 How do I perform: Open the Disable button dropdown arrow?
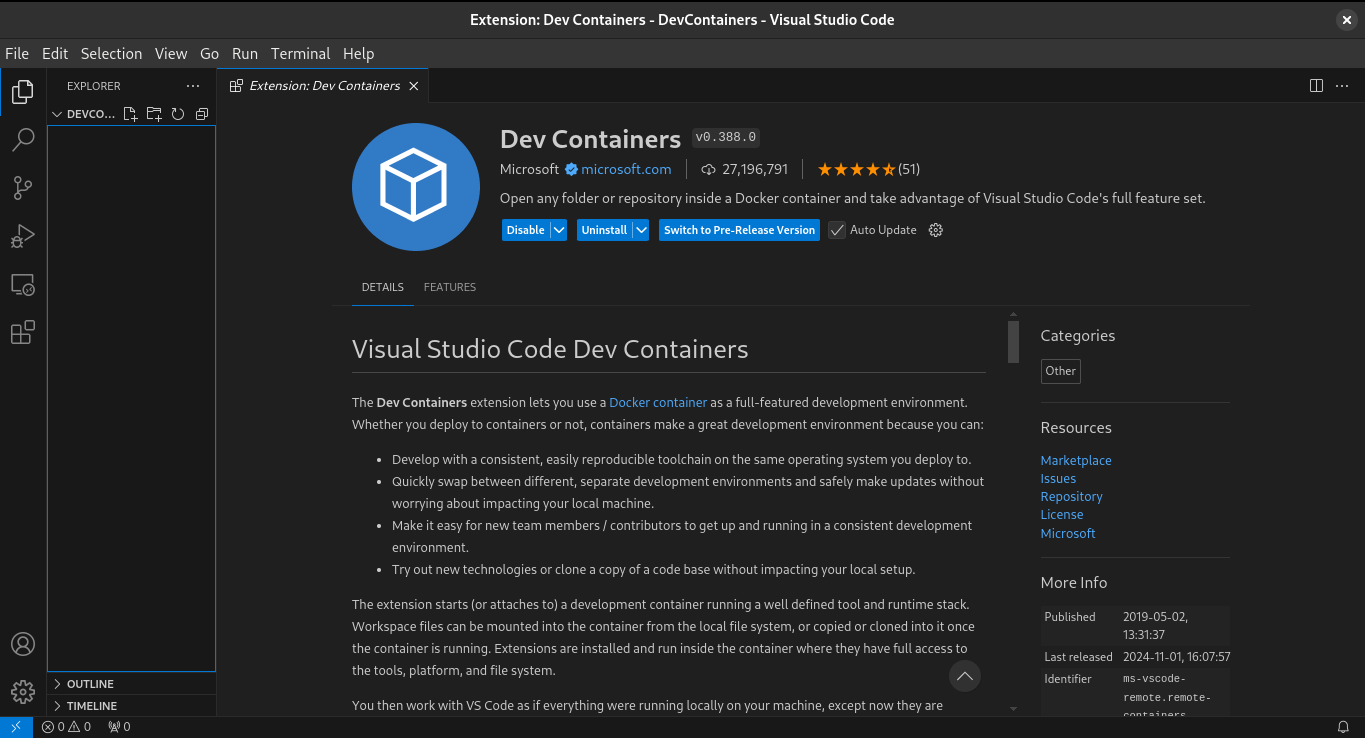coord(559,230)
